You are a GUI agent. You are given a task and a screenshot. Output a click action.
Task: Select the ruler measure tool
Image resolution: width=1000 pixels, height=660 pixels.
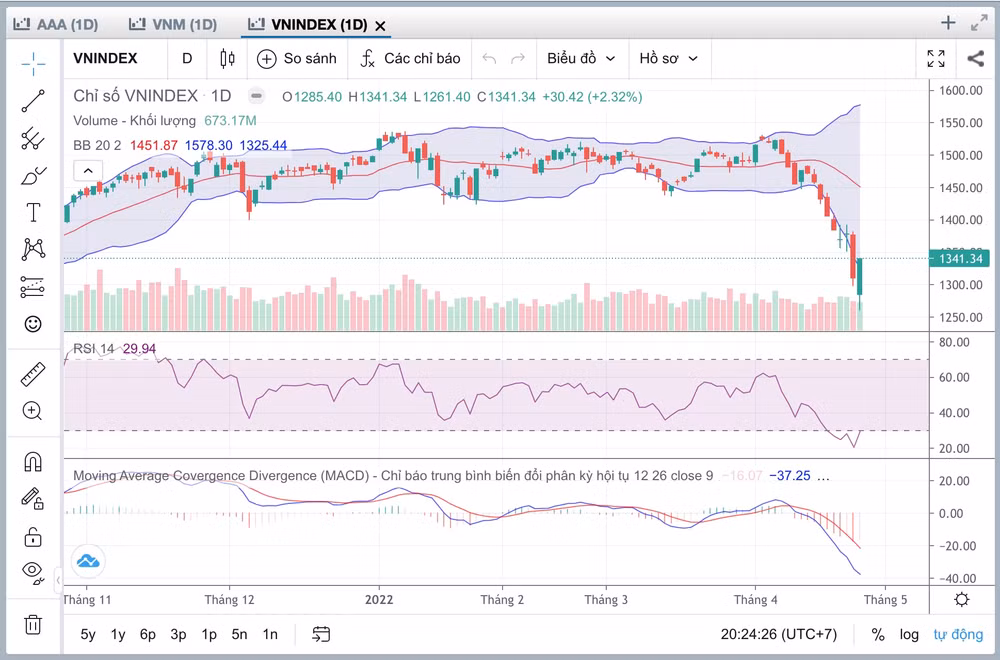(x=33, y=374)
